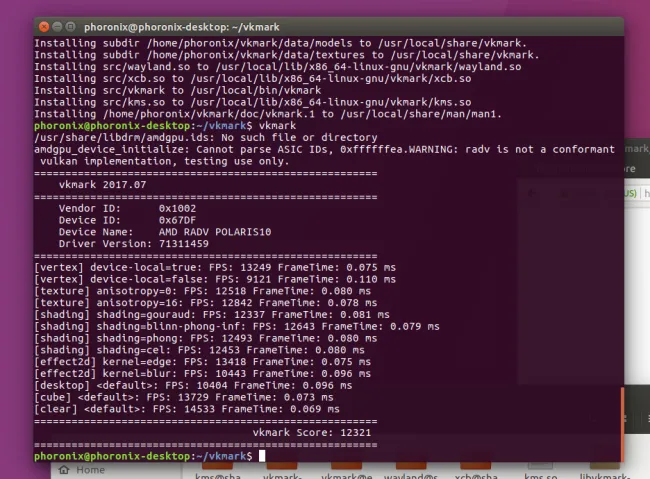Screen dimensions: 650x479
Task: Click the '[shading] shading=gouraud' result line
Action: (212, 314)
